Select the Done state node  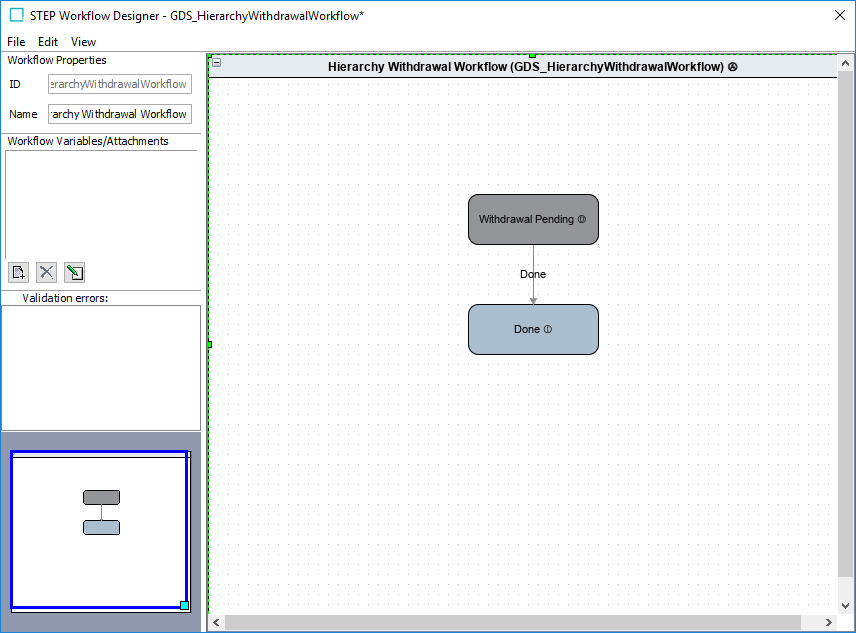[520, 329]
